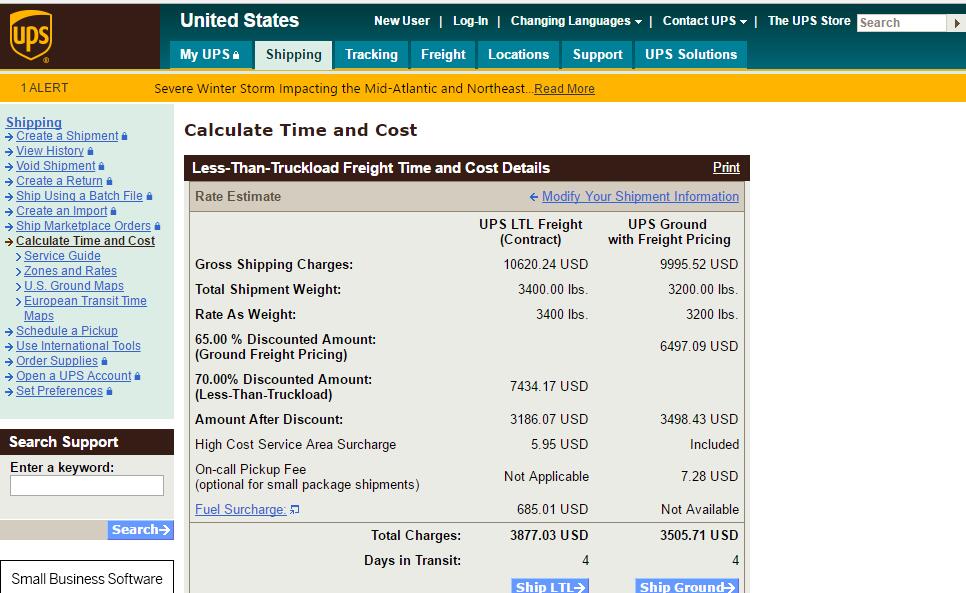This screenshot has height=593, width=966.
Task: Go to the Locations tab
Action: [519, 55]
